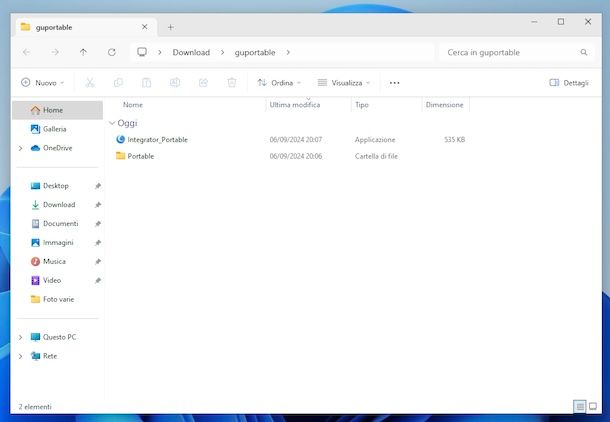Click the Portable folder icon
Viewport: 610px width, 422px height.
pos(121,156)
